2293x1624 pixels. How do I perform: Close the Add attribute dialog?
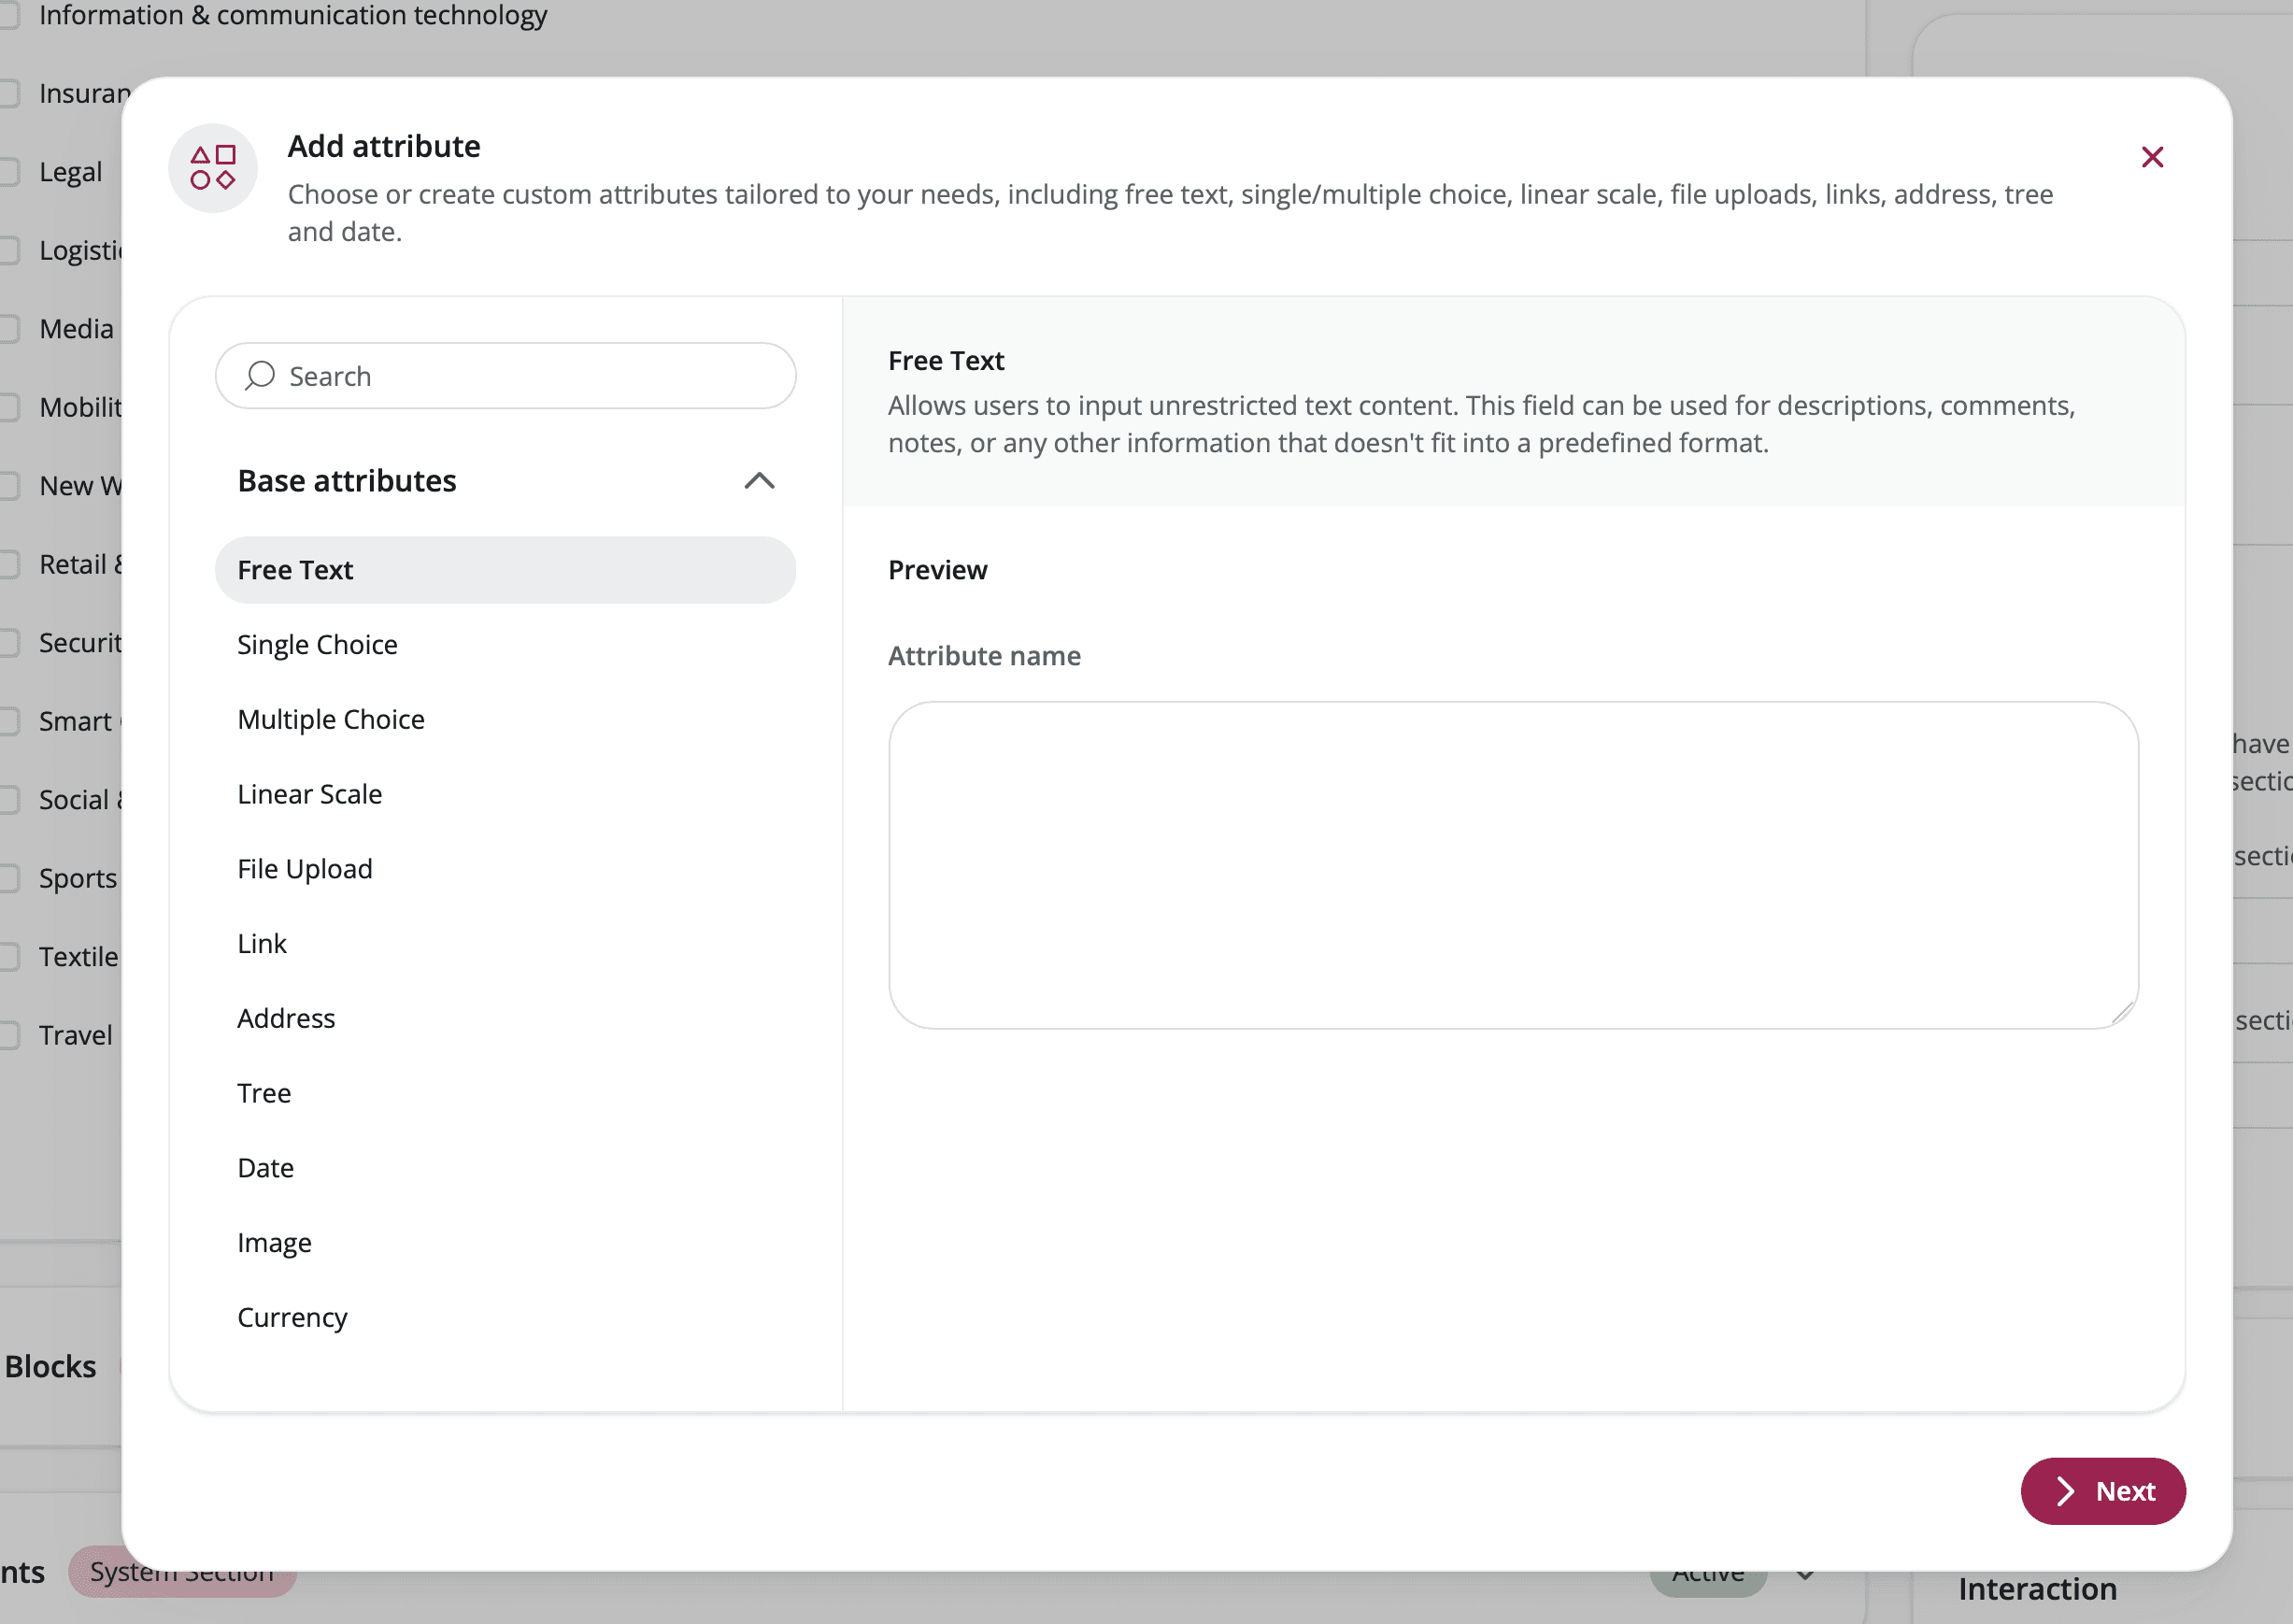[x=2152, y=157]
